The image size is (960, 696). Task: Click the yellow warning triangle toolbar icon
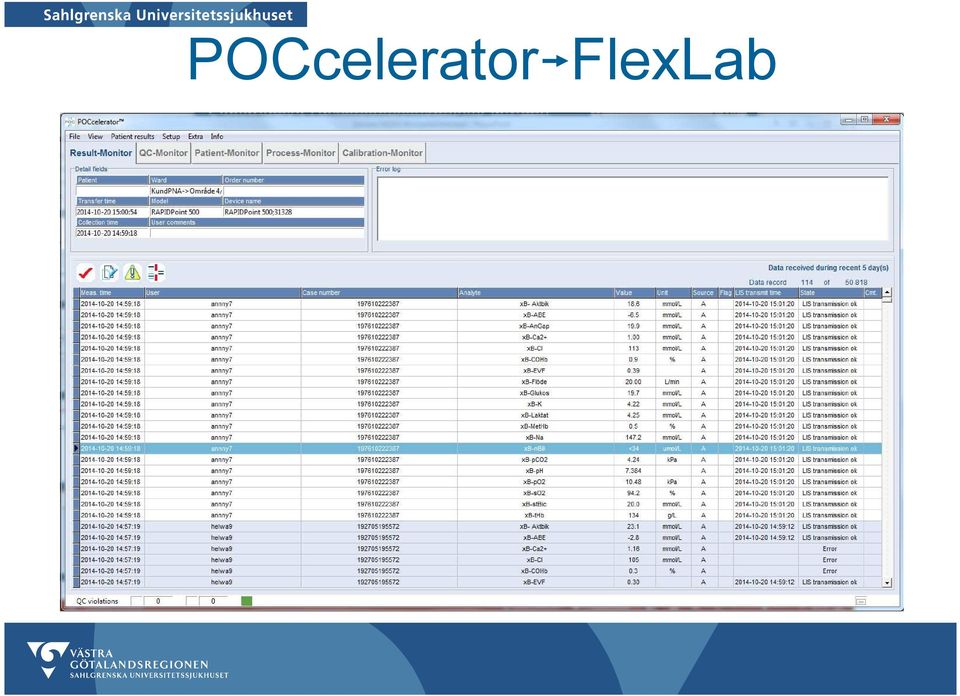(132, 272)
